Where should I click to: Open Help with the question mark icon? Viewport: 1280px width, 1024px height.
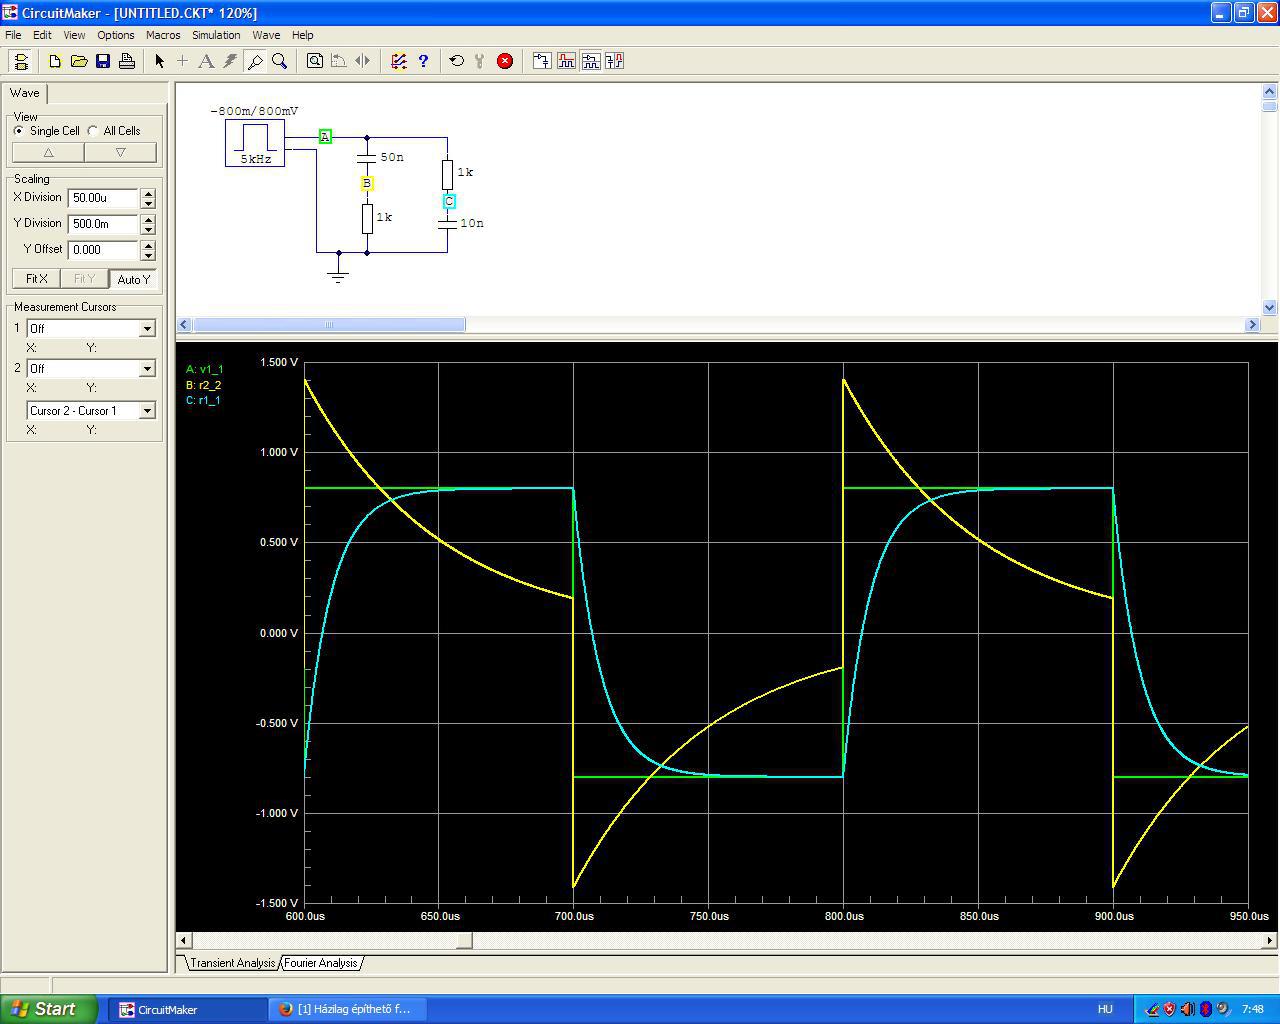pyautogui.click(x=423, y=61)
